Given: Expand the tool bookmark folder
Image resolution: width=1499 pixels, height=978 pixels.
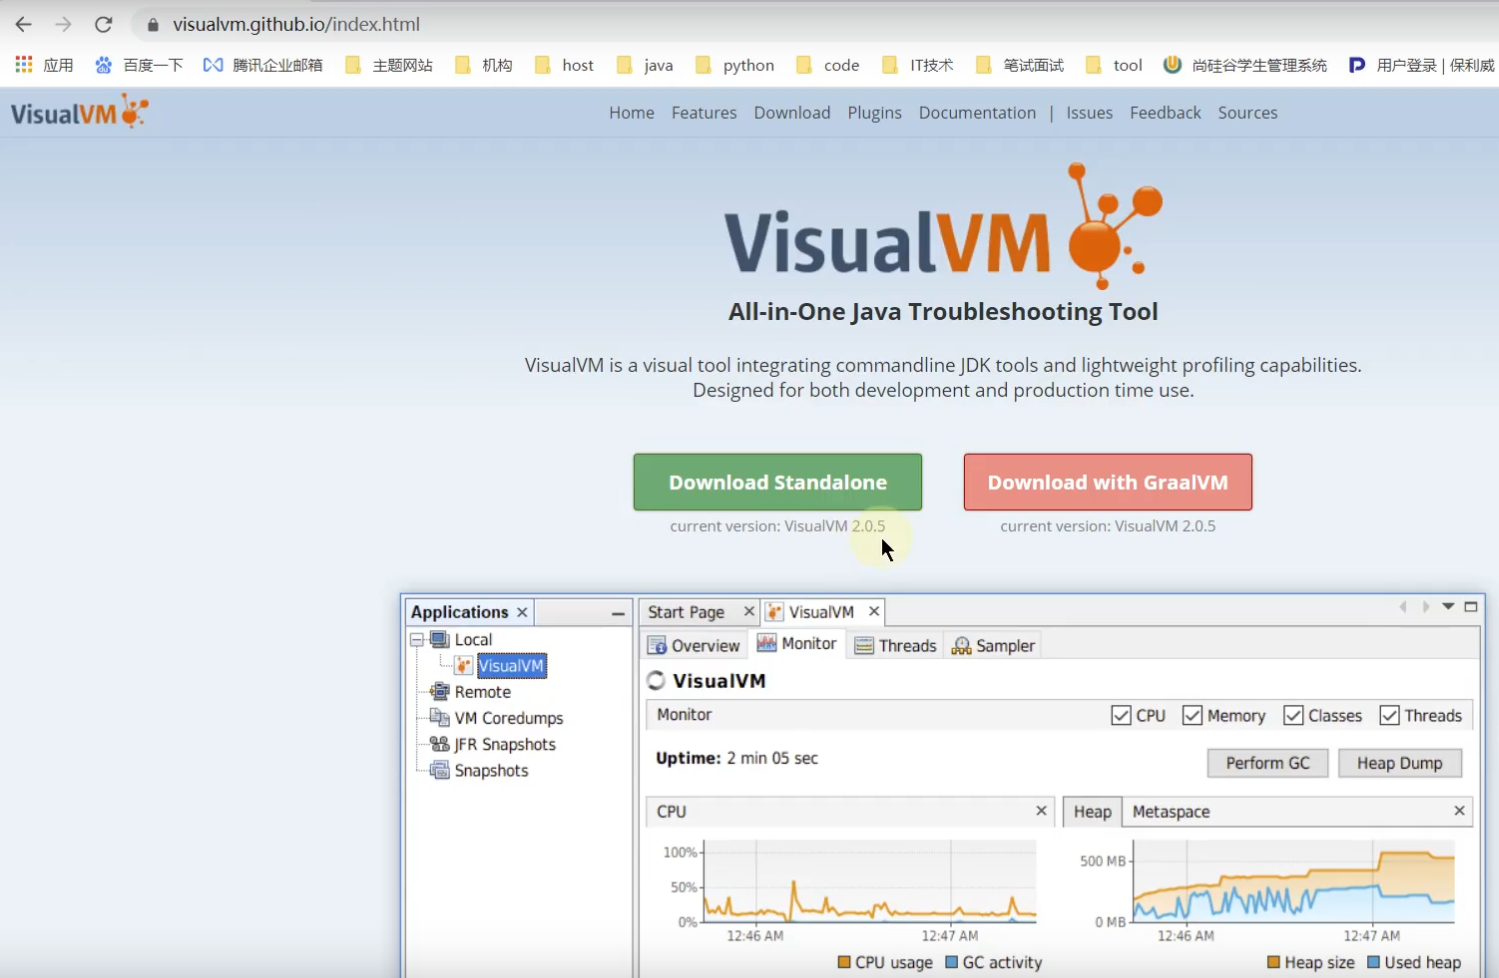Looking at the screenshot, I should point(1114,65).
